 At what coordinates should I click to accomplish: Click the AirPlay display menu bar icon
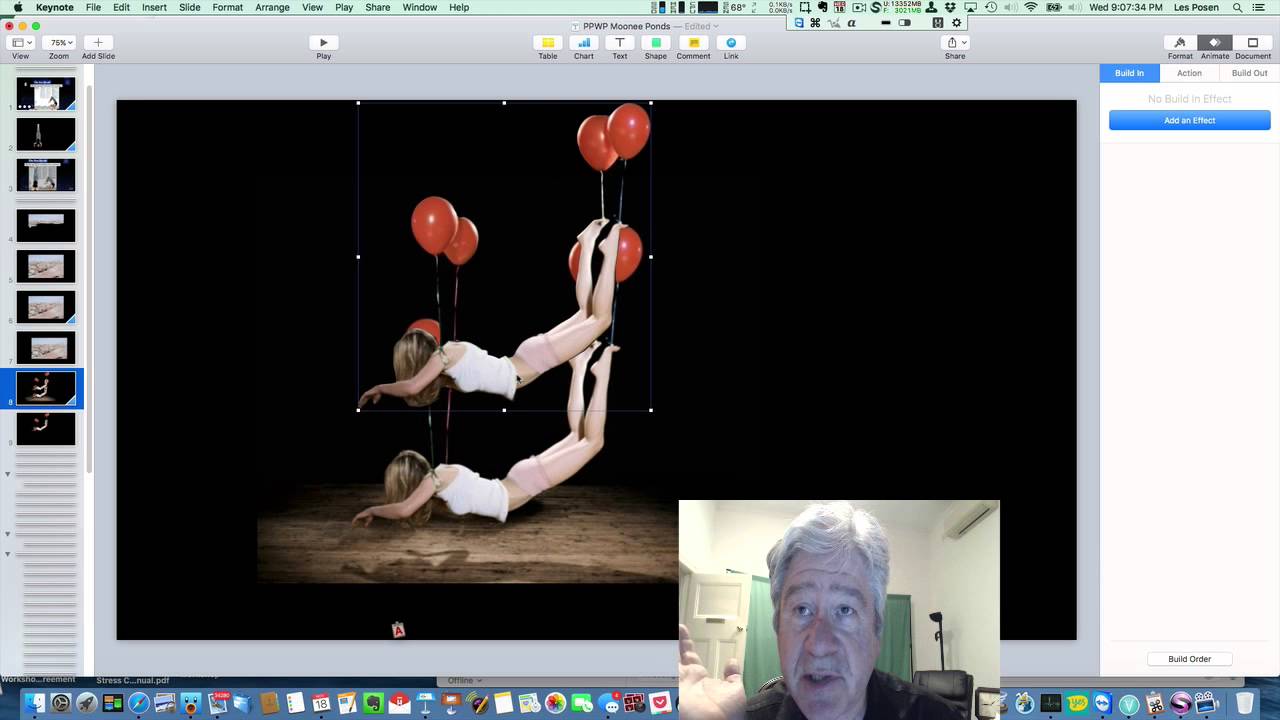pos(970,7)
